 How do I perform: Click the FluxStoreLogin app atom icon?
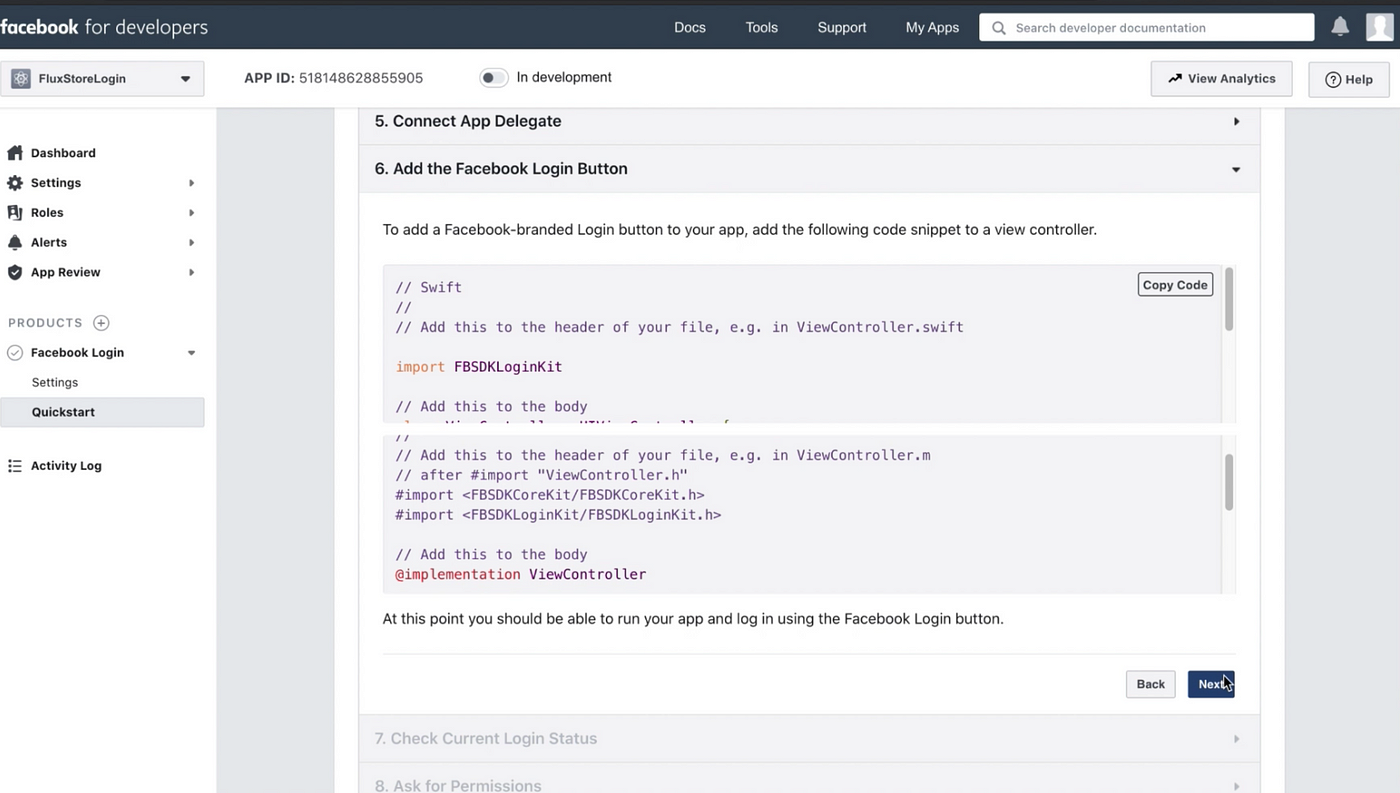(x=20, y=78)
